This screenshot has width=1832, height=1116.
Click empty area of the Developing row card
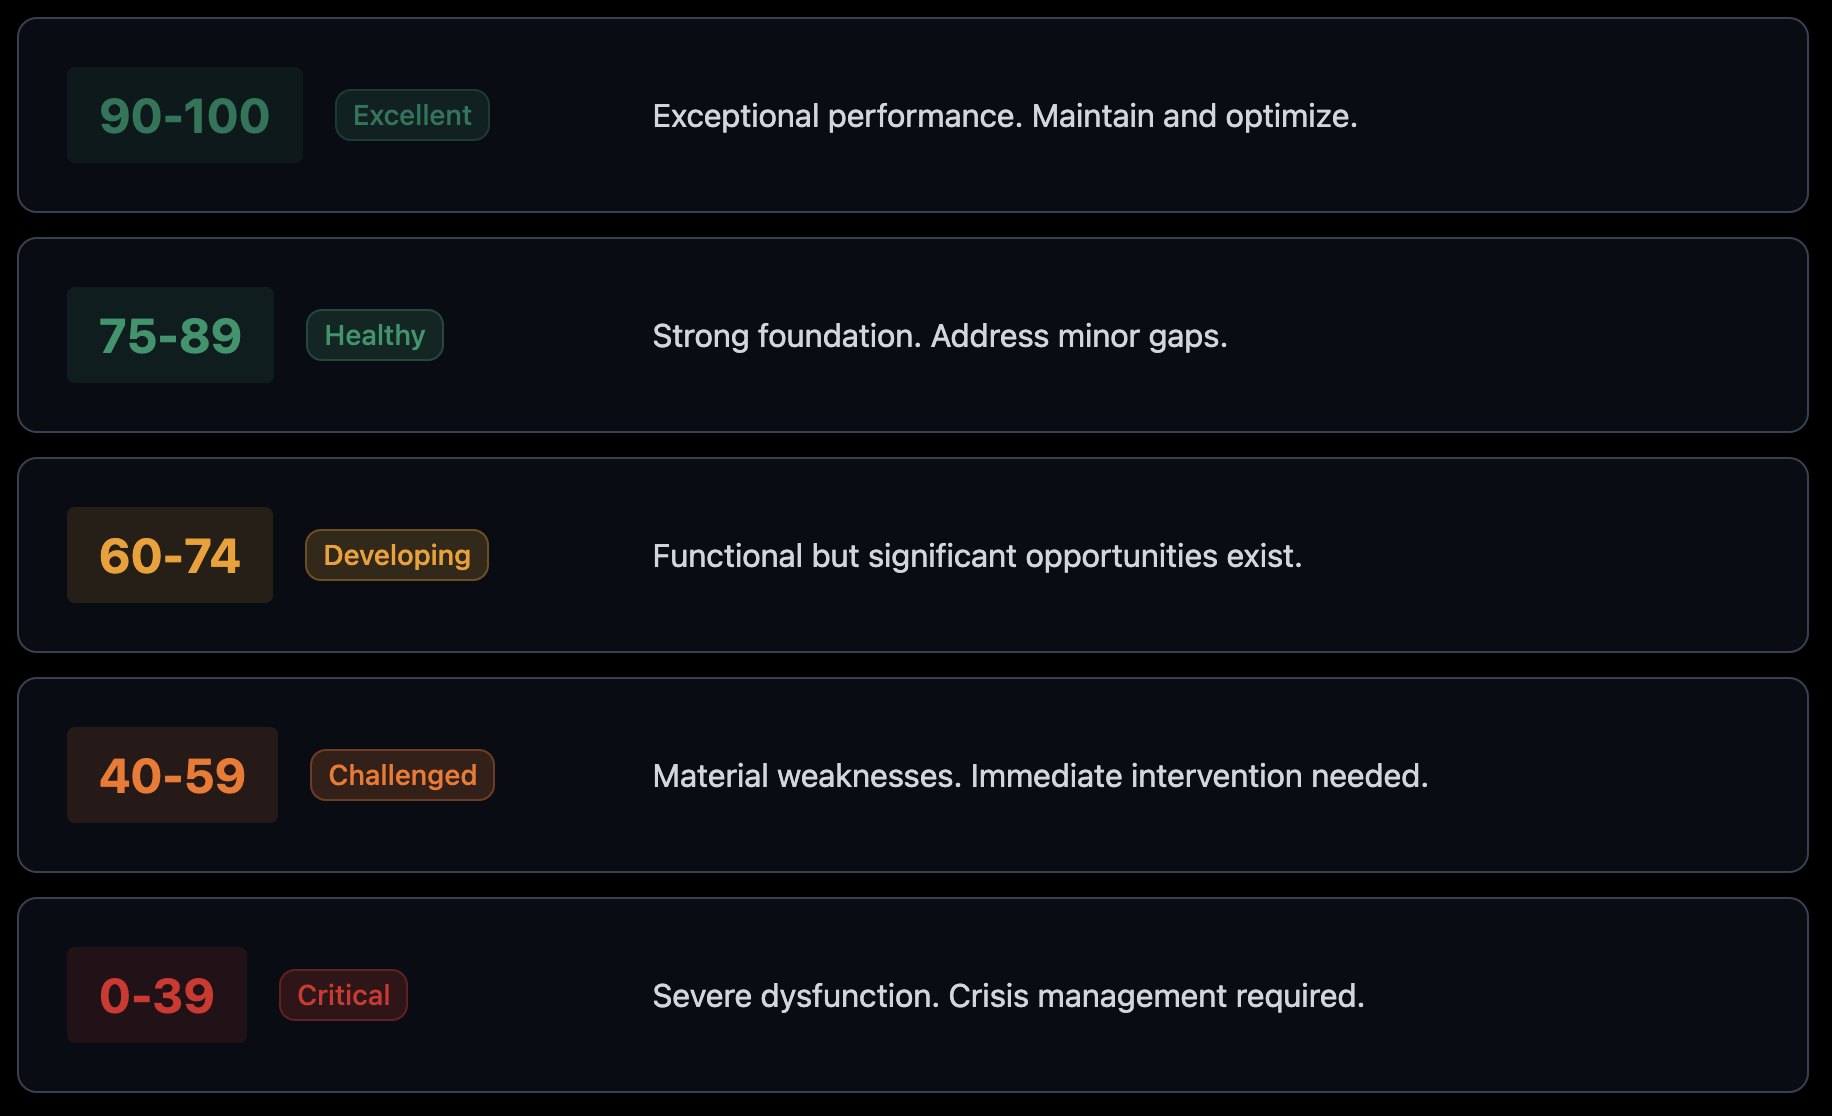click(x=1550, y=600)
